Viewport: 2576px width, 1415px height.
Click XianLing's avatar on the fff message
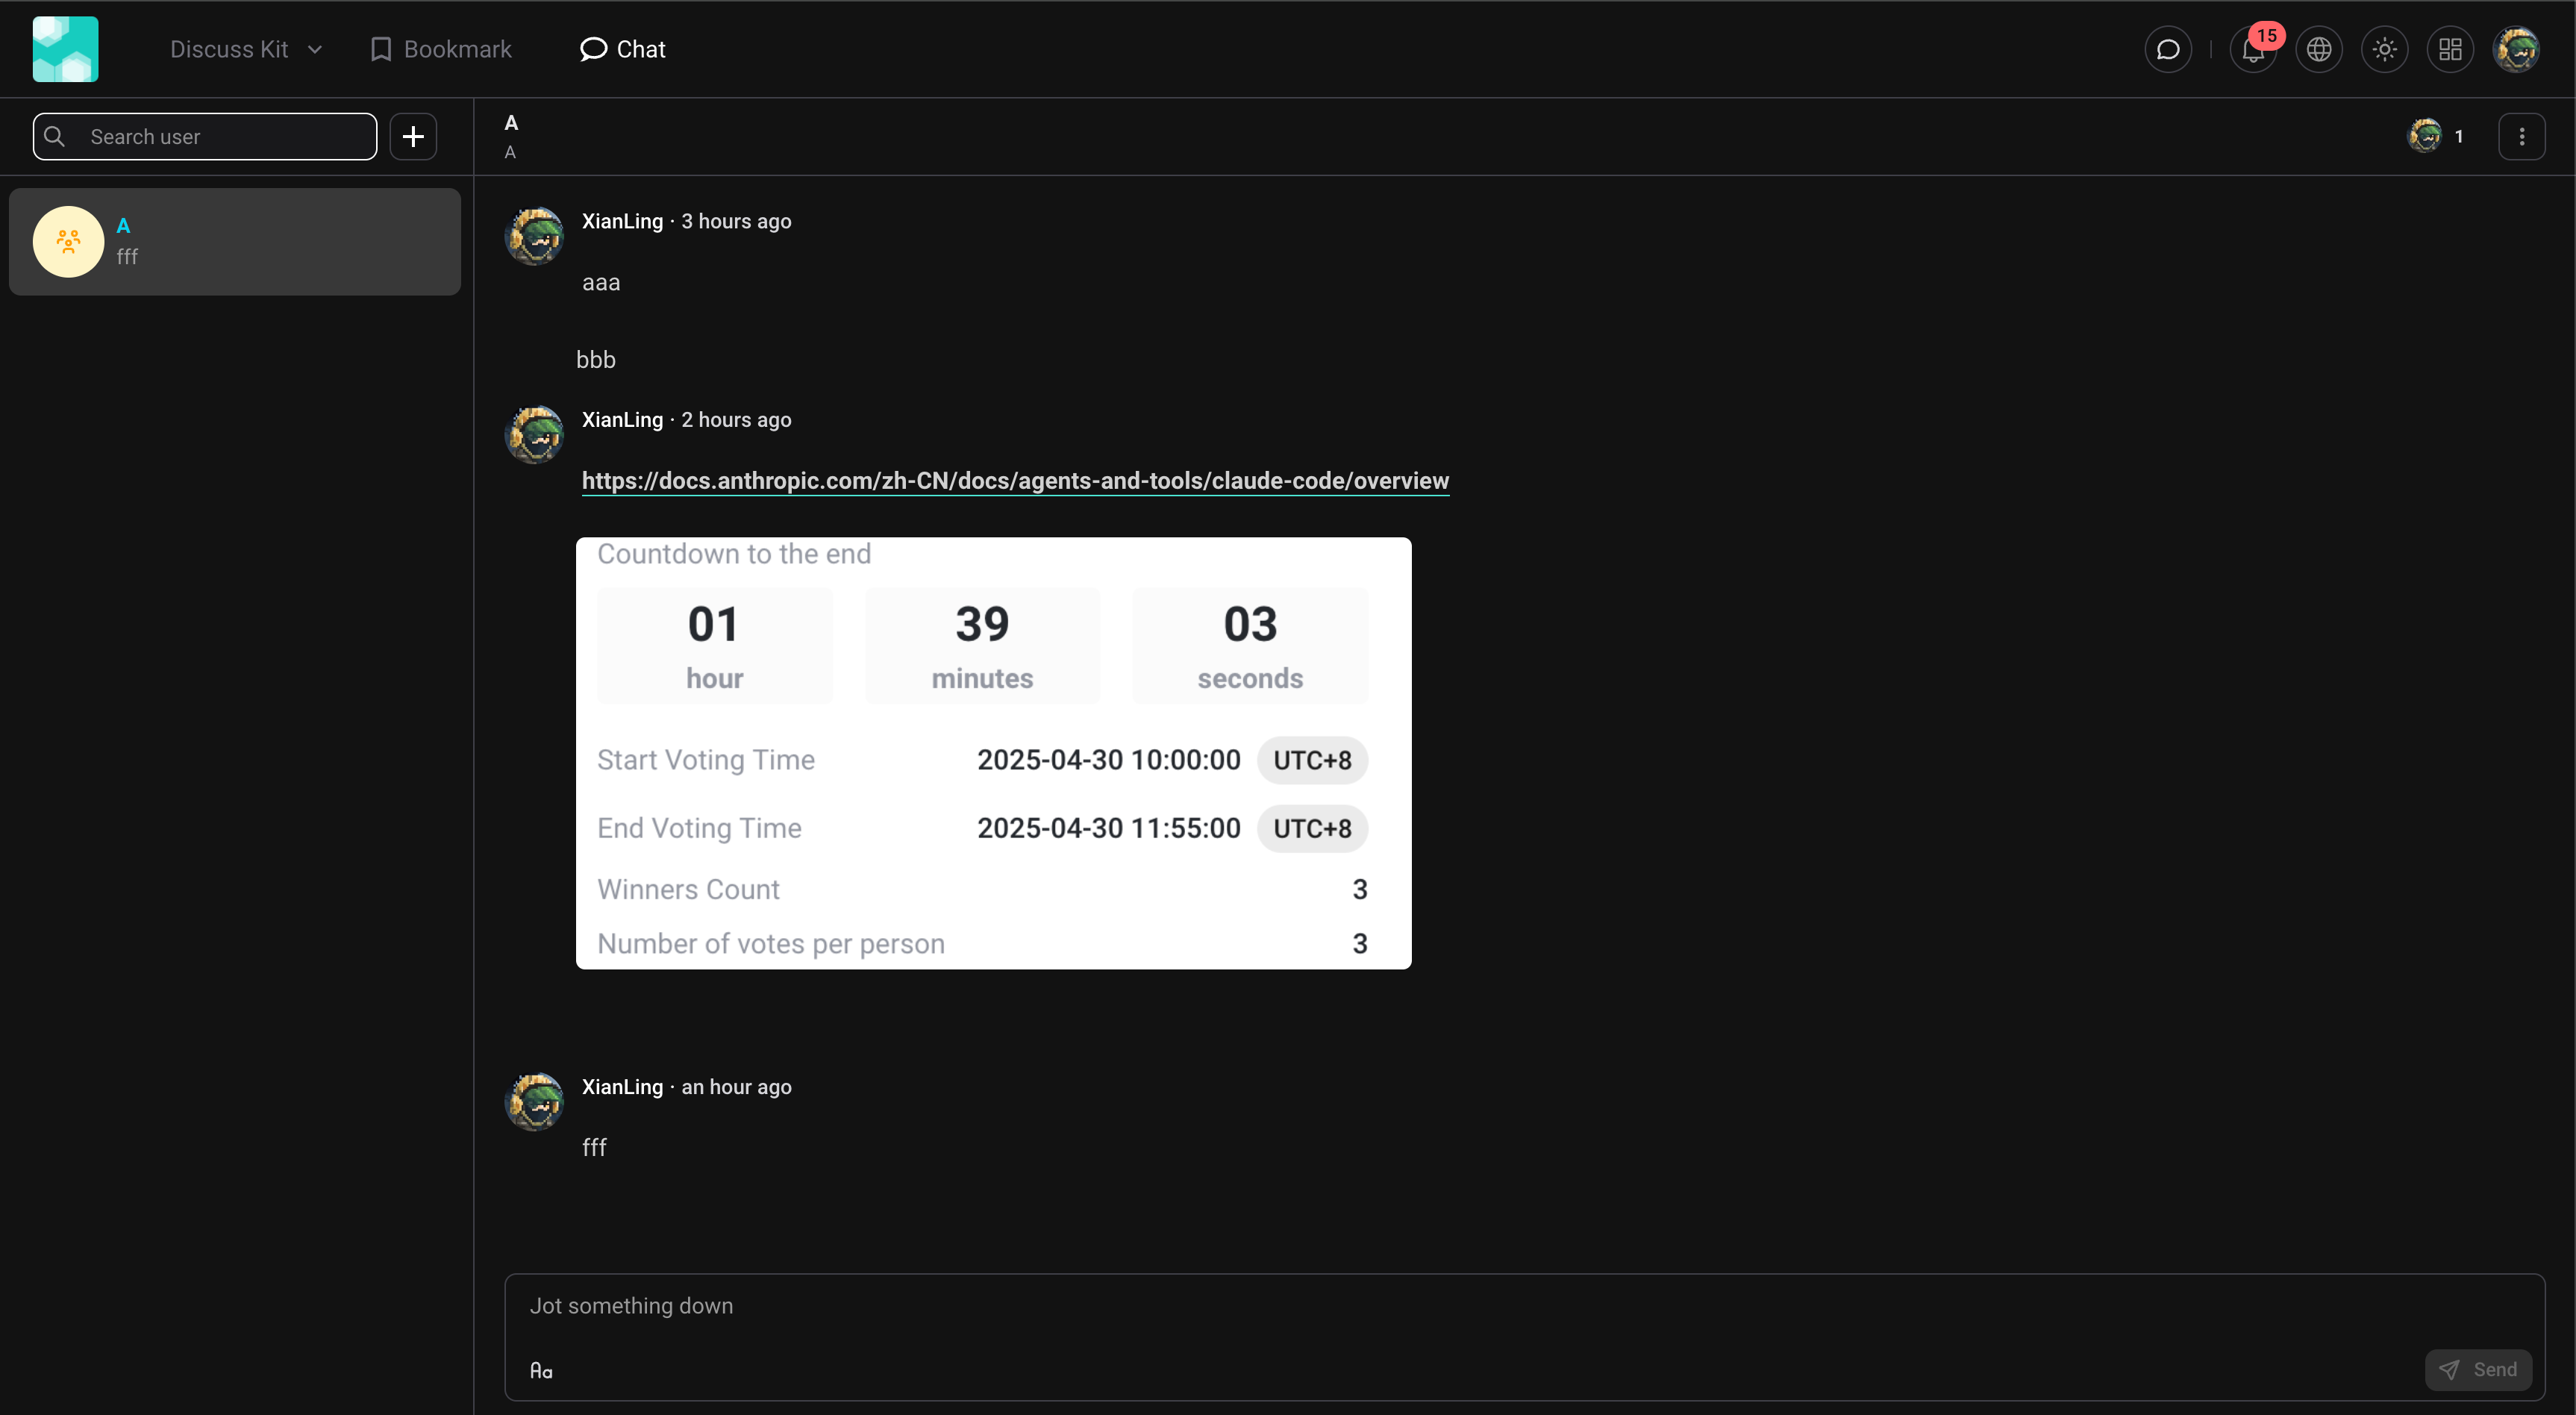tap(535, 1102)
